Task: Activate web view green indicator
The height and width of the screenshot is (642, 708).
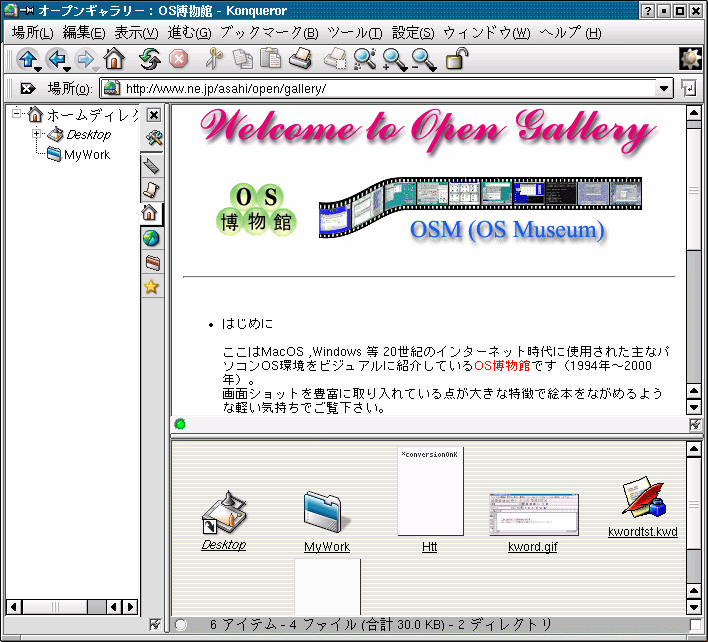Action: point(180,424)
